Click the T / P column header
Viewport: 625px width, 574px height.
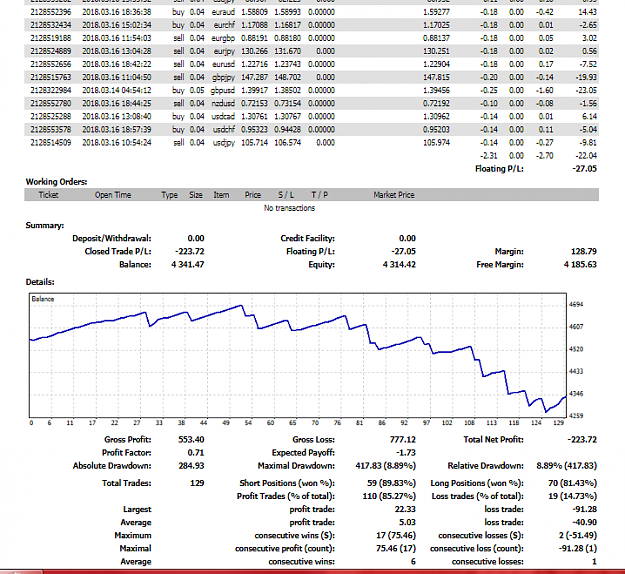(x=319, y=195)
